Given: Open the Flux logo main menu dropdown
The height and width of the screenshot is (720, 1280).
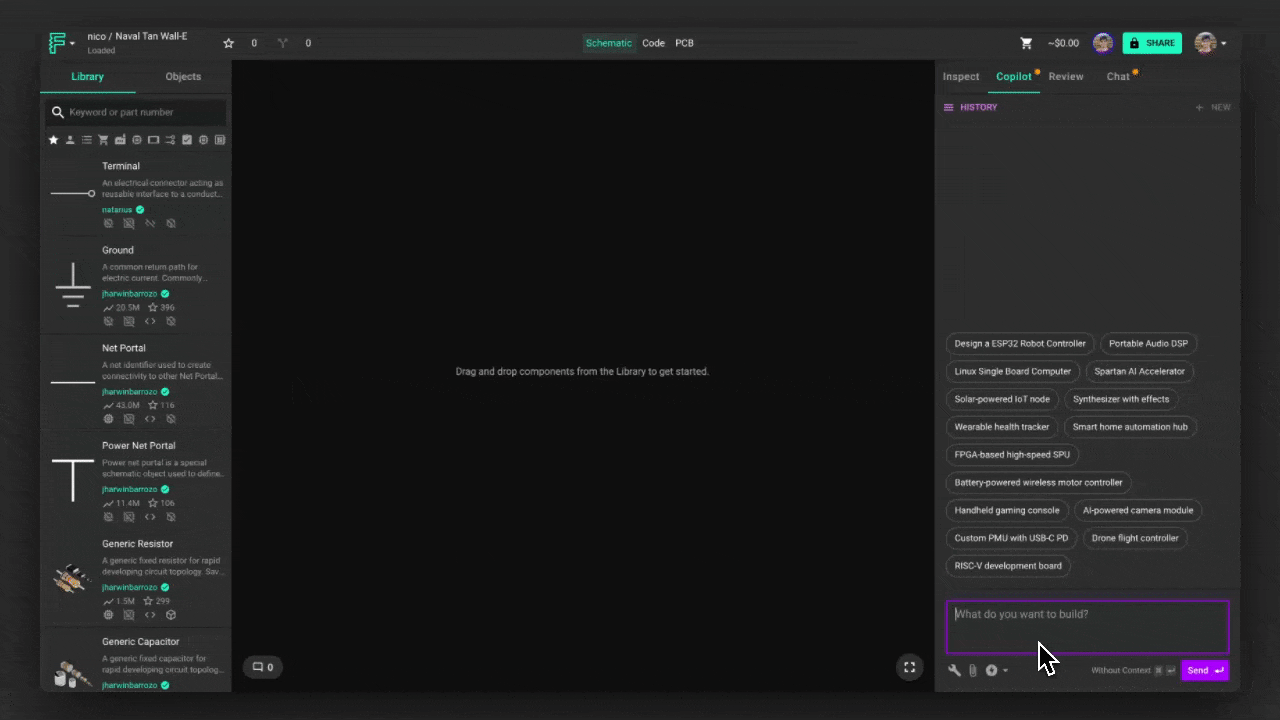Looking at the screenshot, I should [x=61, y=43].
